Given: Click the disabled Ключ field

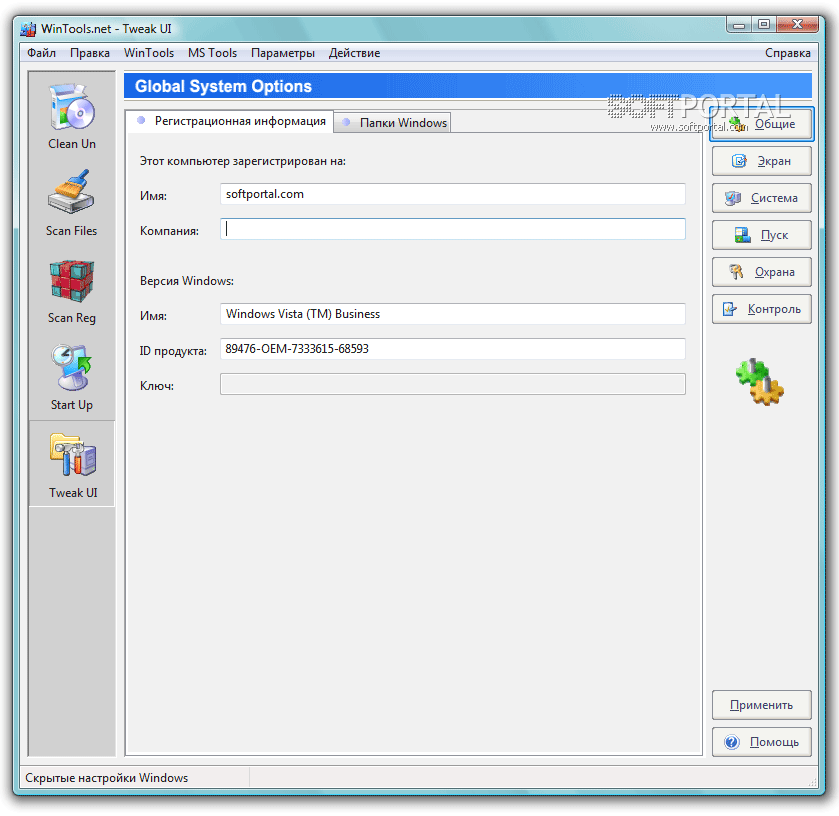Looking at the screenshot, I should point(453,384).
